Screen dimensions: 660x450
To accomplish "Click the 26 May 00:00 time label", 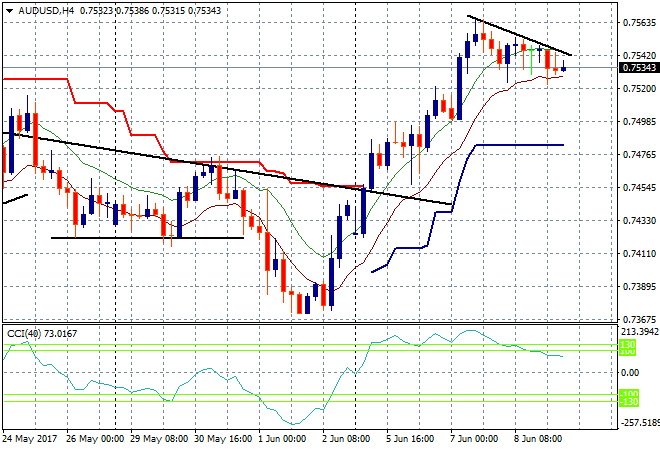I will click(x=95, y=439).
